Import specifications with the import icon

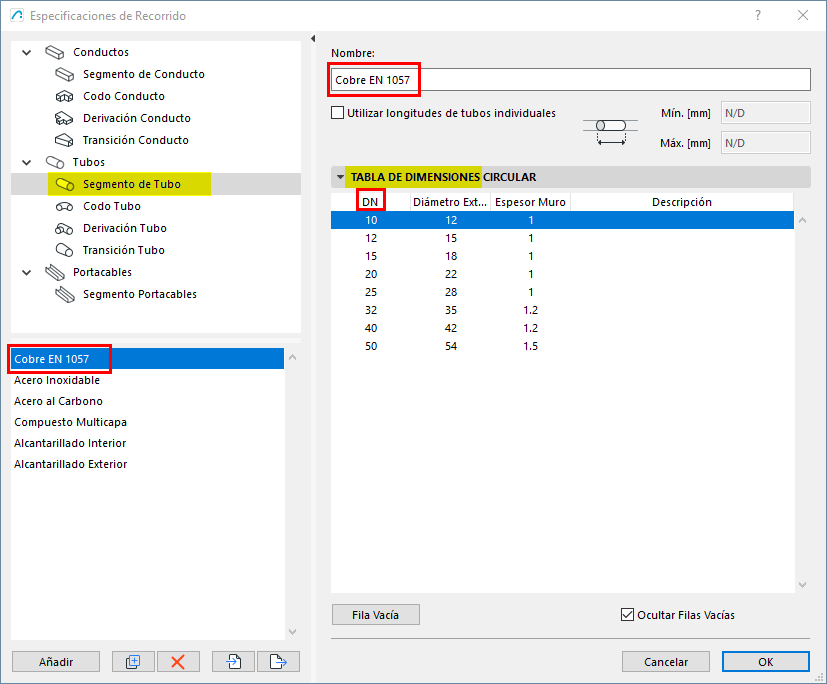[234, 661]
